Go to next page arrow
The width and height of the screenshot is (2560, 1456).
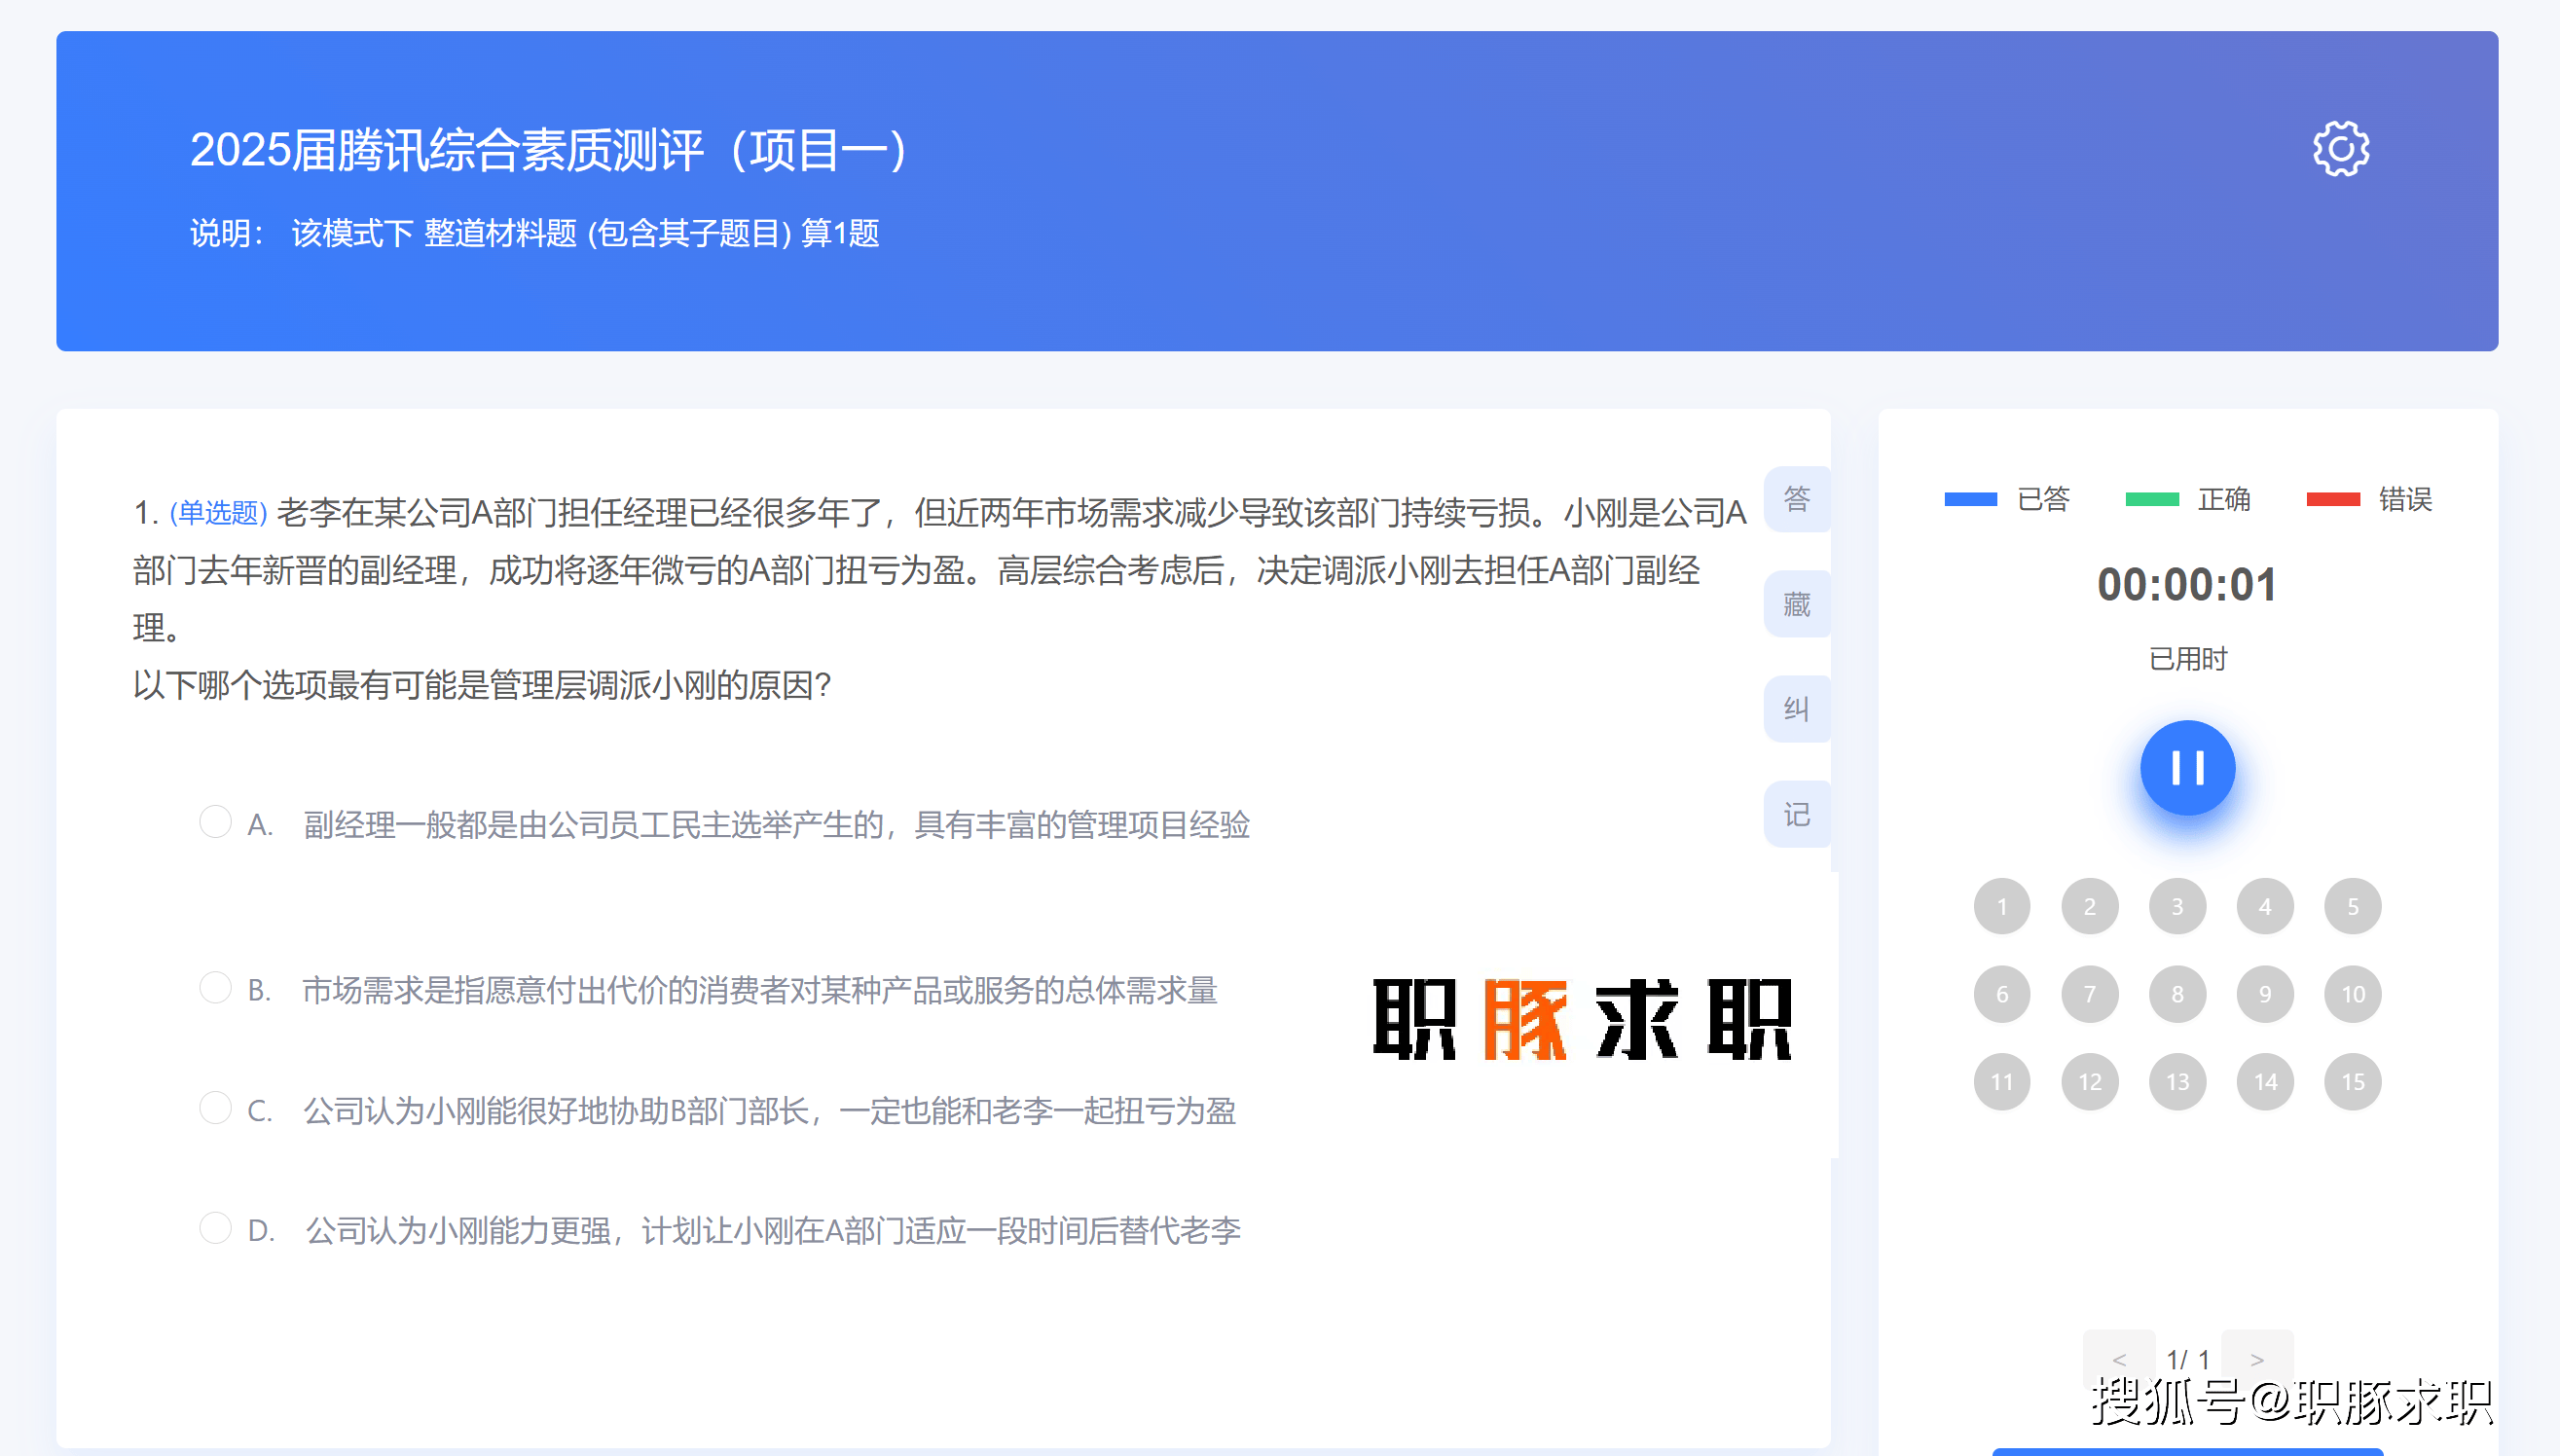(2257, 1358)
